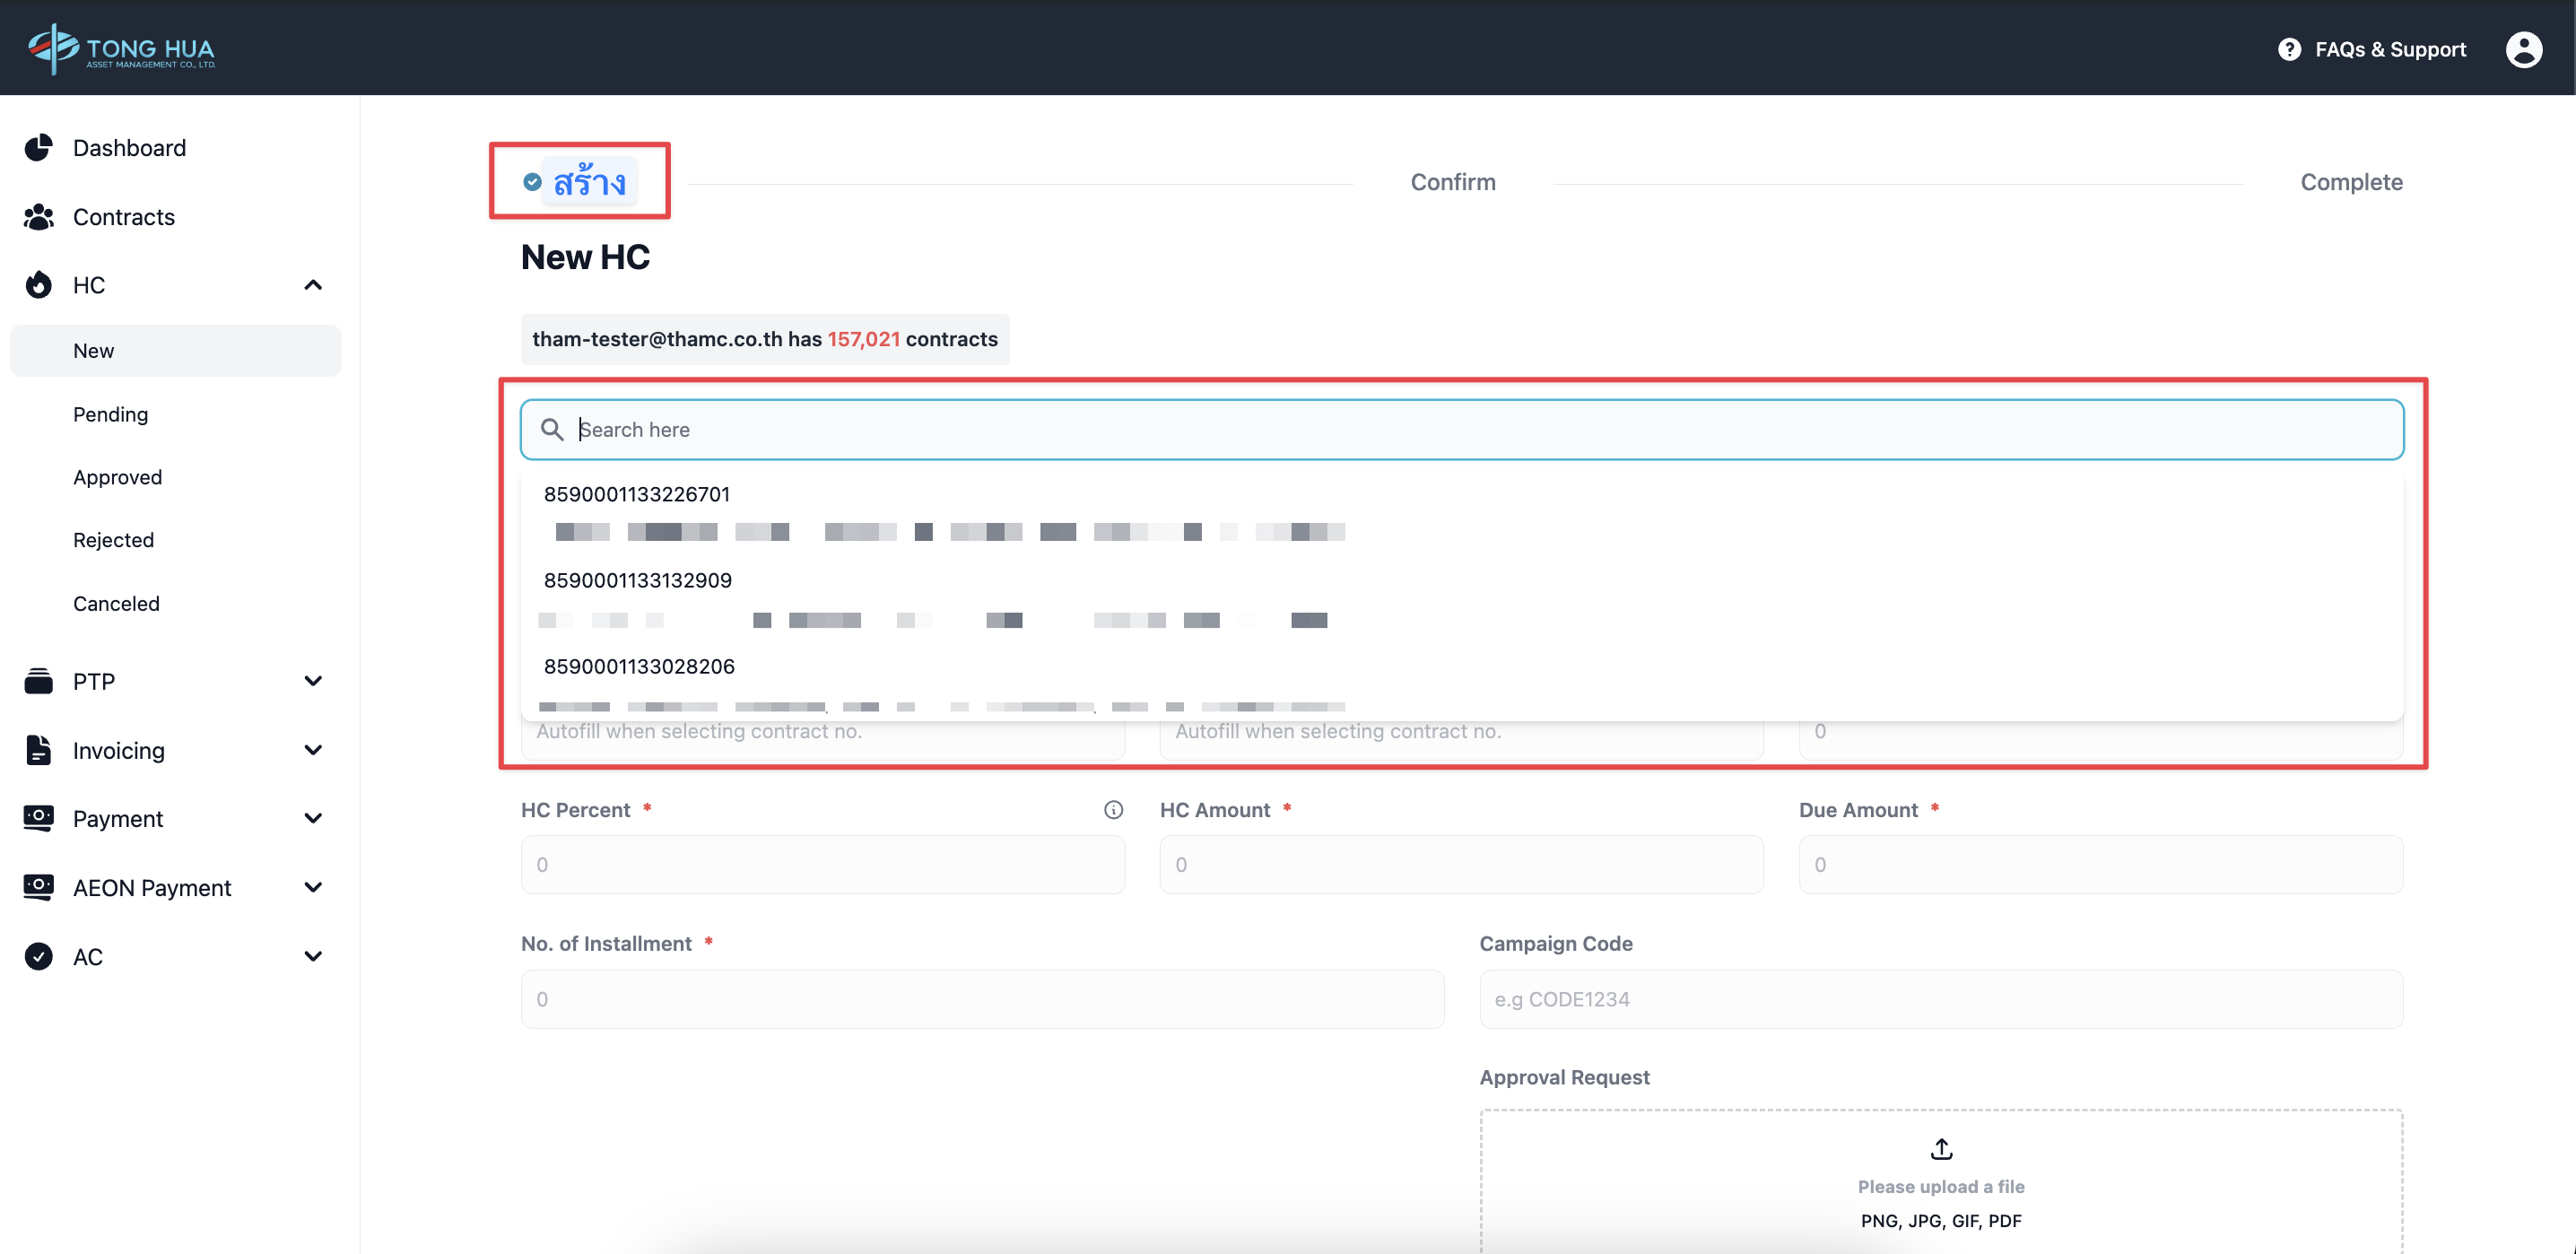2576x1254 pixels.
Task: Click the Confirm step label
Action: [1452, 182]
